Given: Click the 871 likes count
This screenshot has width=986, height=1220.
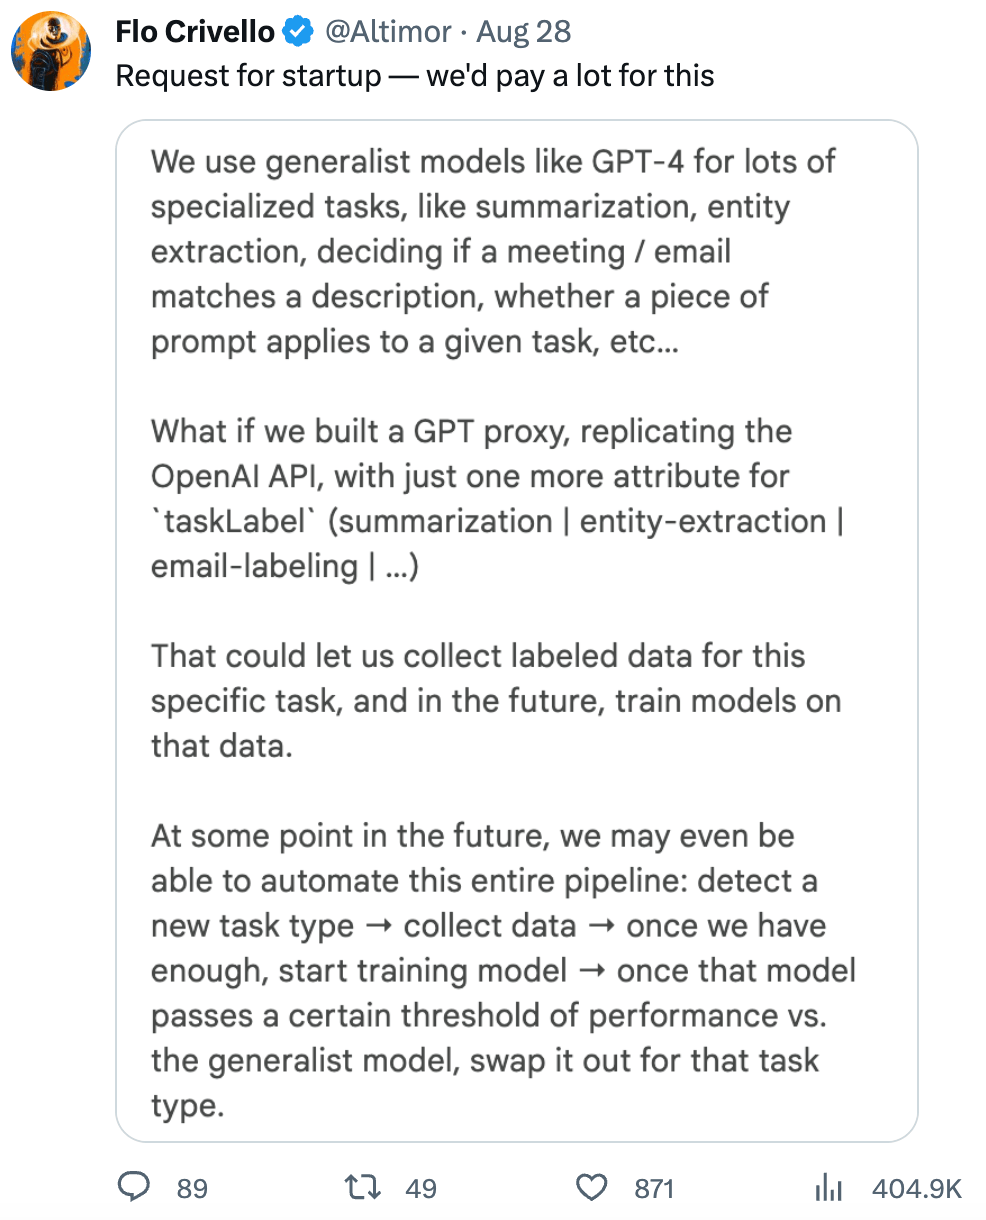Looking at the screenshot, I should click(x=654, y=1188).
